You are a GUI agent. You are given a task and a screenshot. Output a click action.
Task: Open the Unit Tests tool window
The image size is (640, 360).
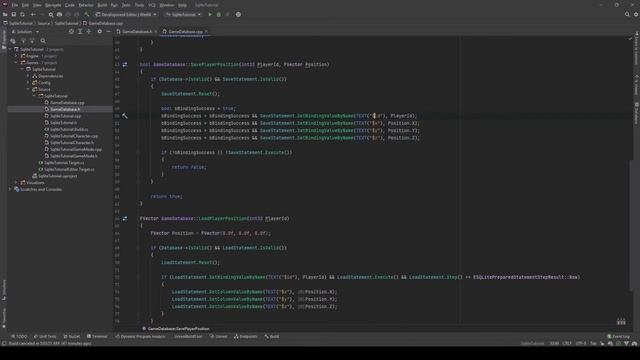pyautogui.click(x=45, y=337)
